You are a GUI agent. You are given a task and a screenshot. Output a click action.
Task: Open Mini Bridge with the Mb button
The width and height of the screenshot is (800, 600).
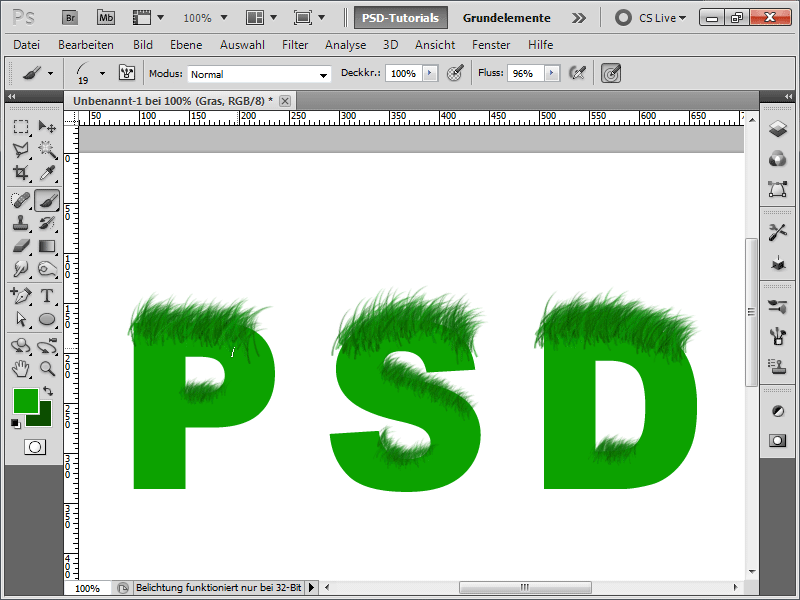tap(106, 18)
